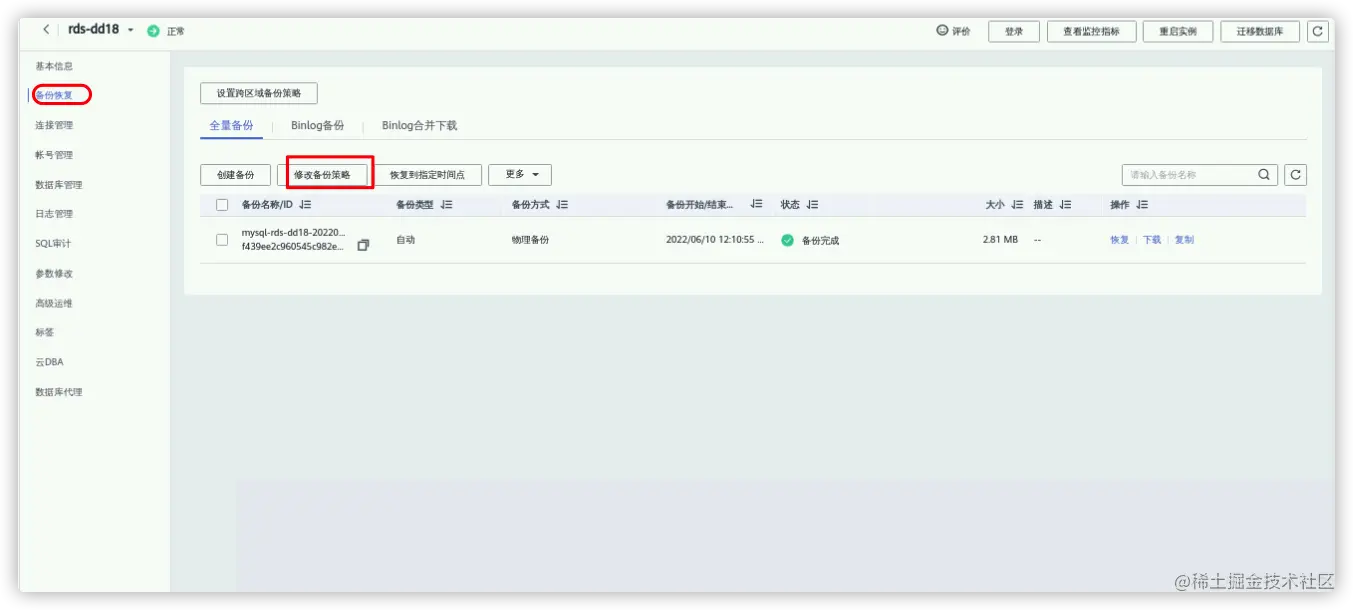The height and width of the screenshot is (610, 1353).
Task: Click the 重启实例 button
Action: coord(1178,32)
